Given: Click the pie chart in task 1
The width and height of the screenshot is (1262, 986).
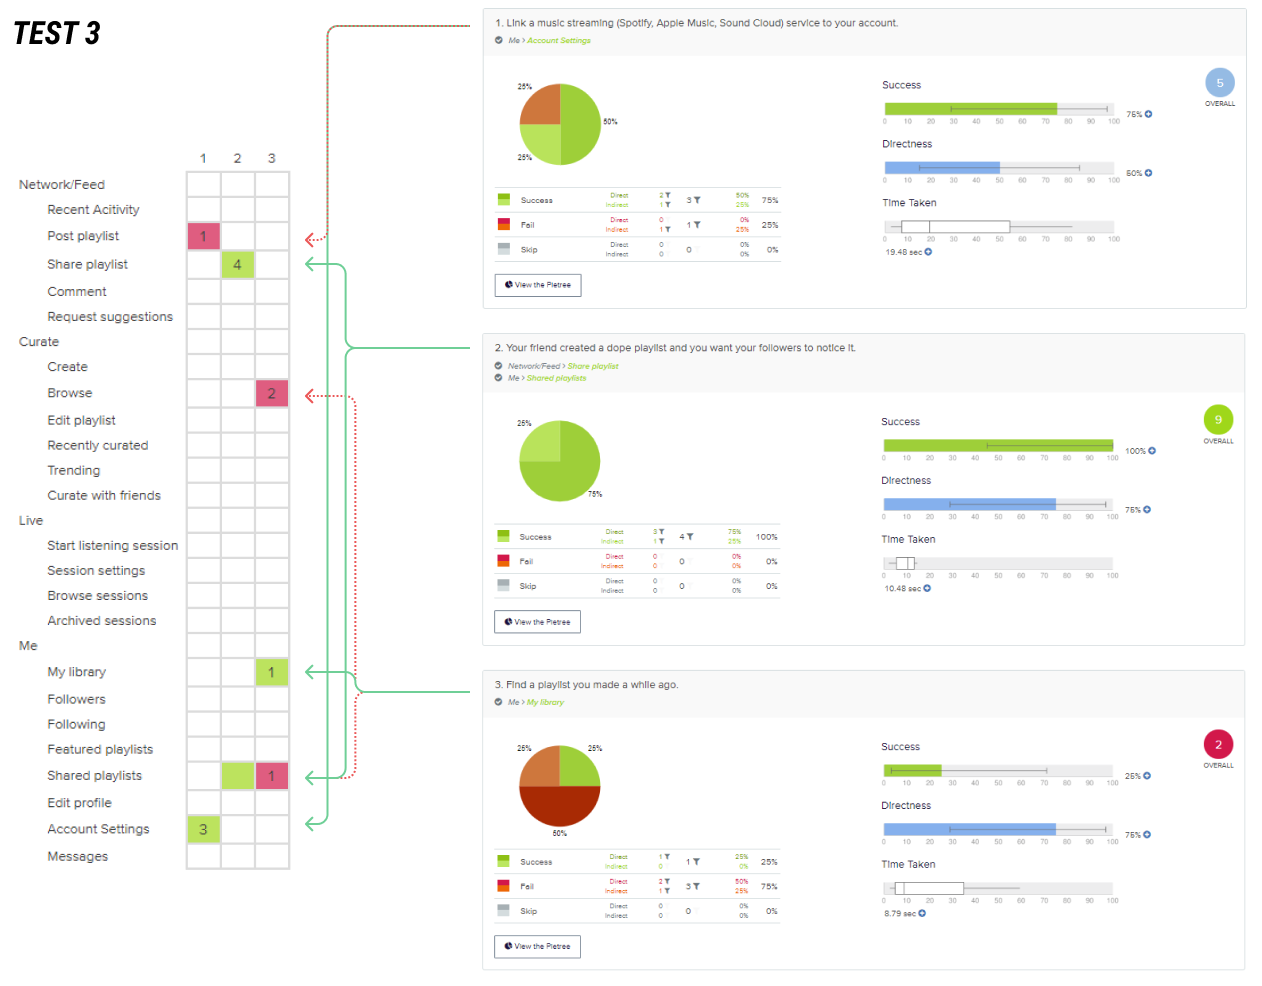Looking at the screenshot, I should [x=560, y=124].
